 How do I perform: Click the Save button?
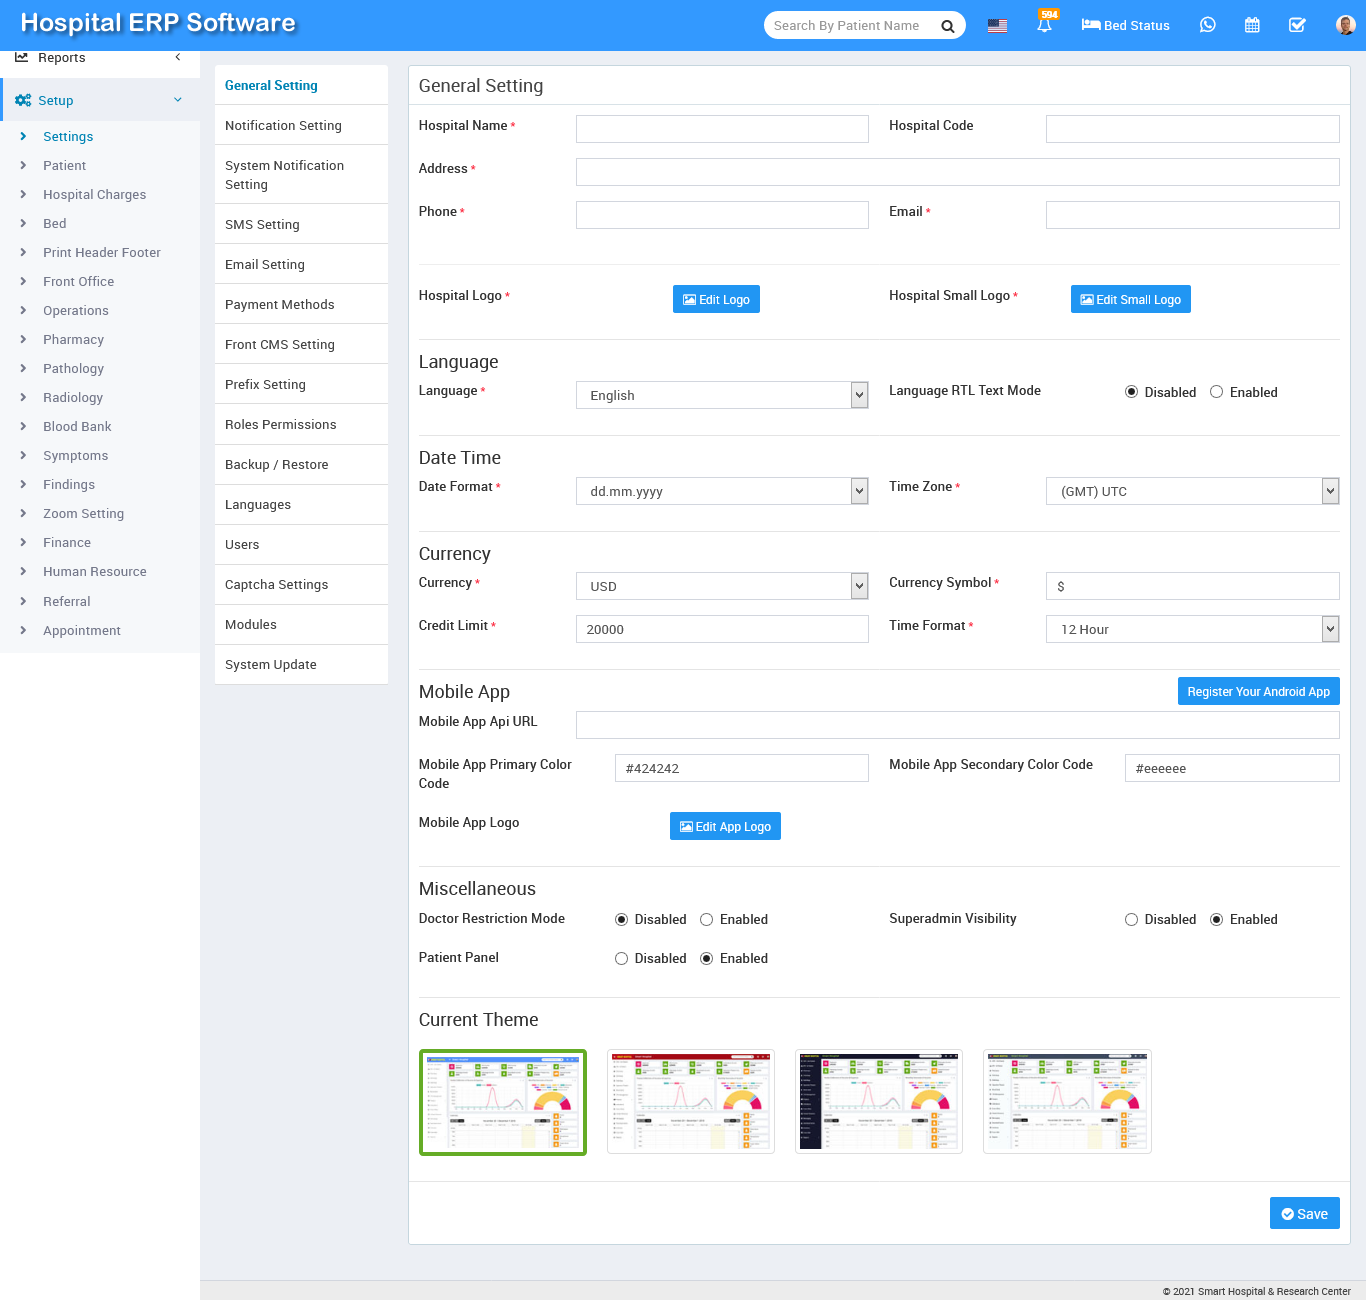[1304, 1214]
